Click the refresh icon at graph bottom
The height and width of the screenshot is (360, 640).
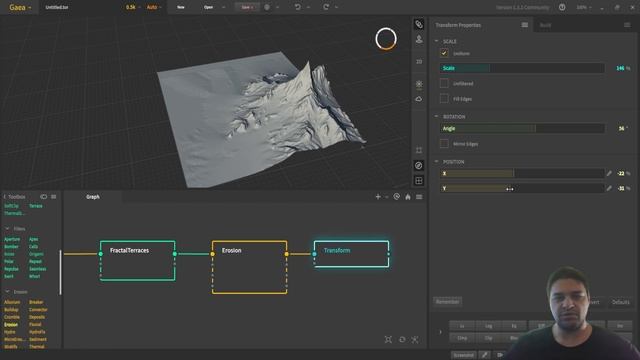(402, 339)
